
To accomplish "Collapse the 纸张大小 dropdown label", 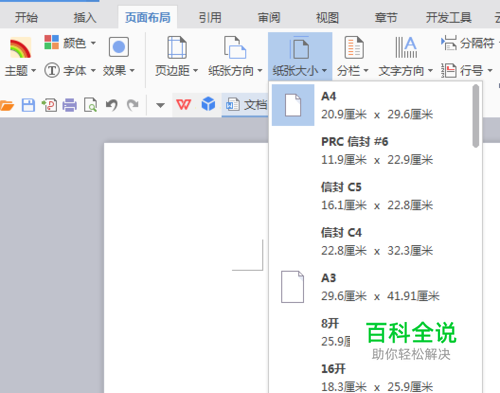I will [300, 70].
